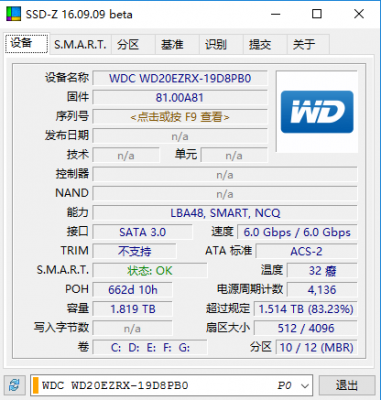Minimize the SSD-Z window
Image resolution: width=381 pixels, height=400 pixels.
tap(275, 14)
